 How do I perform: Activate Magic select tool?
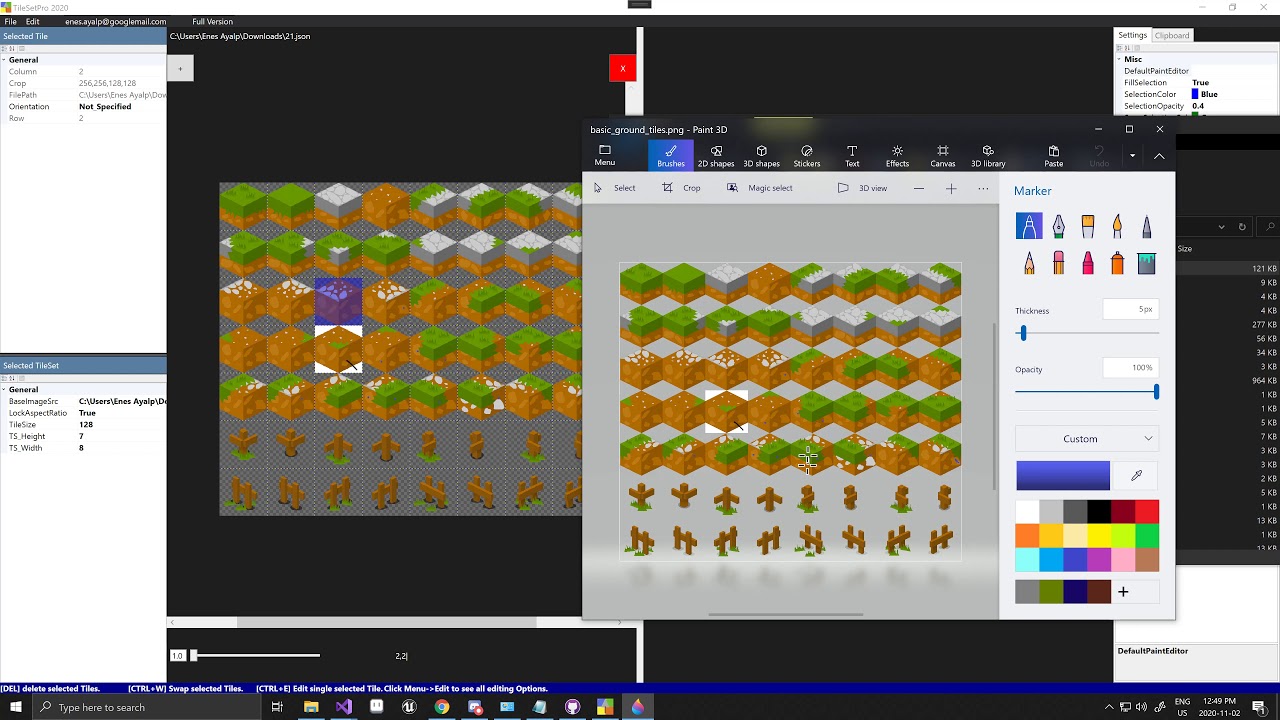point(759,188)
